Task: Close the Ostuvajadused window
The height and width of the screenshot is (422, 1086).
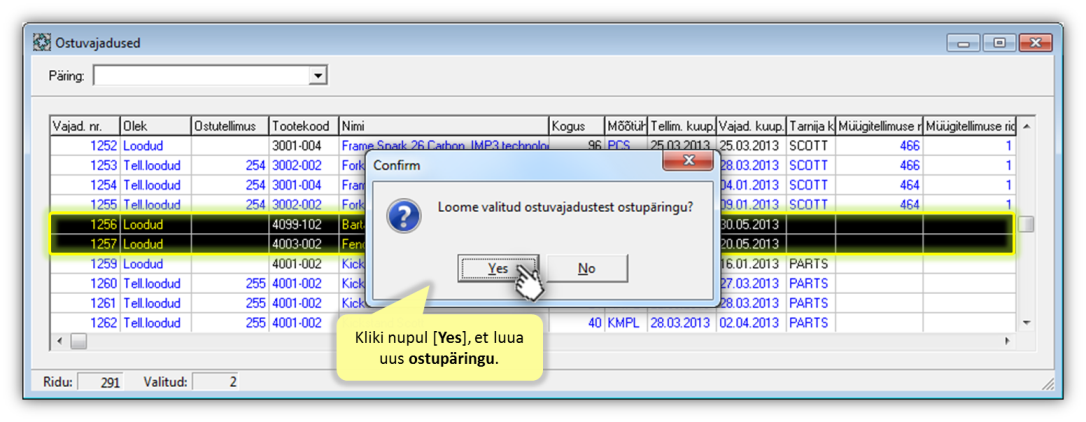Action: point(1035,43)
